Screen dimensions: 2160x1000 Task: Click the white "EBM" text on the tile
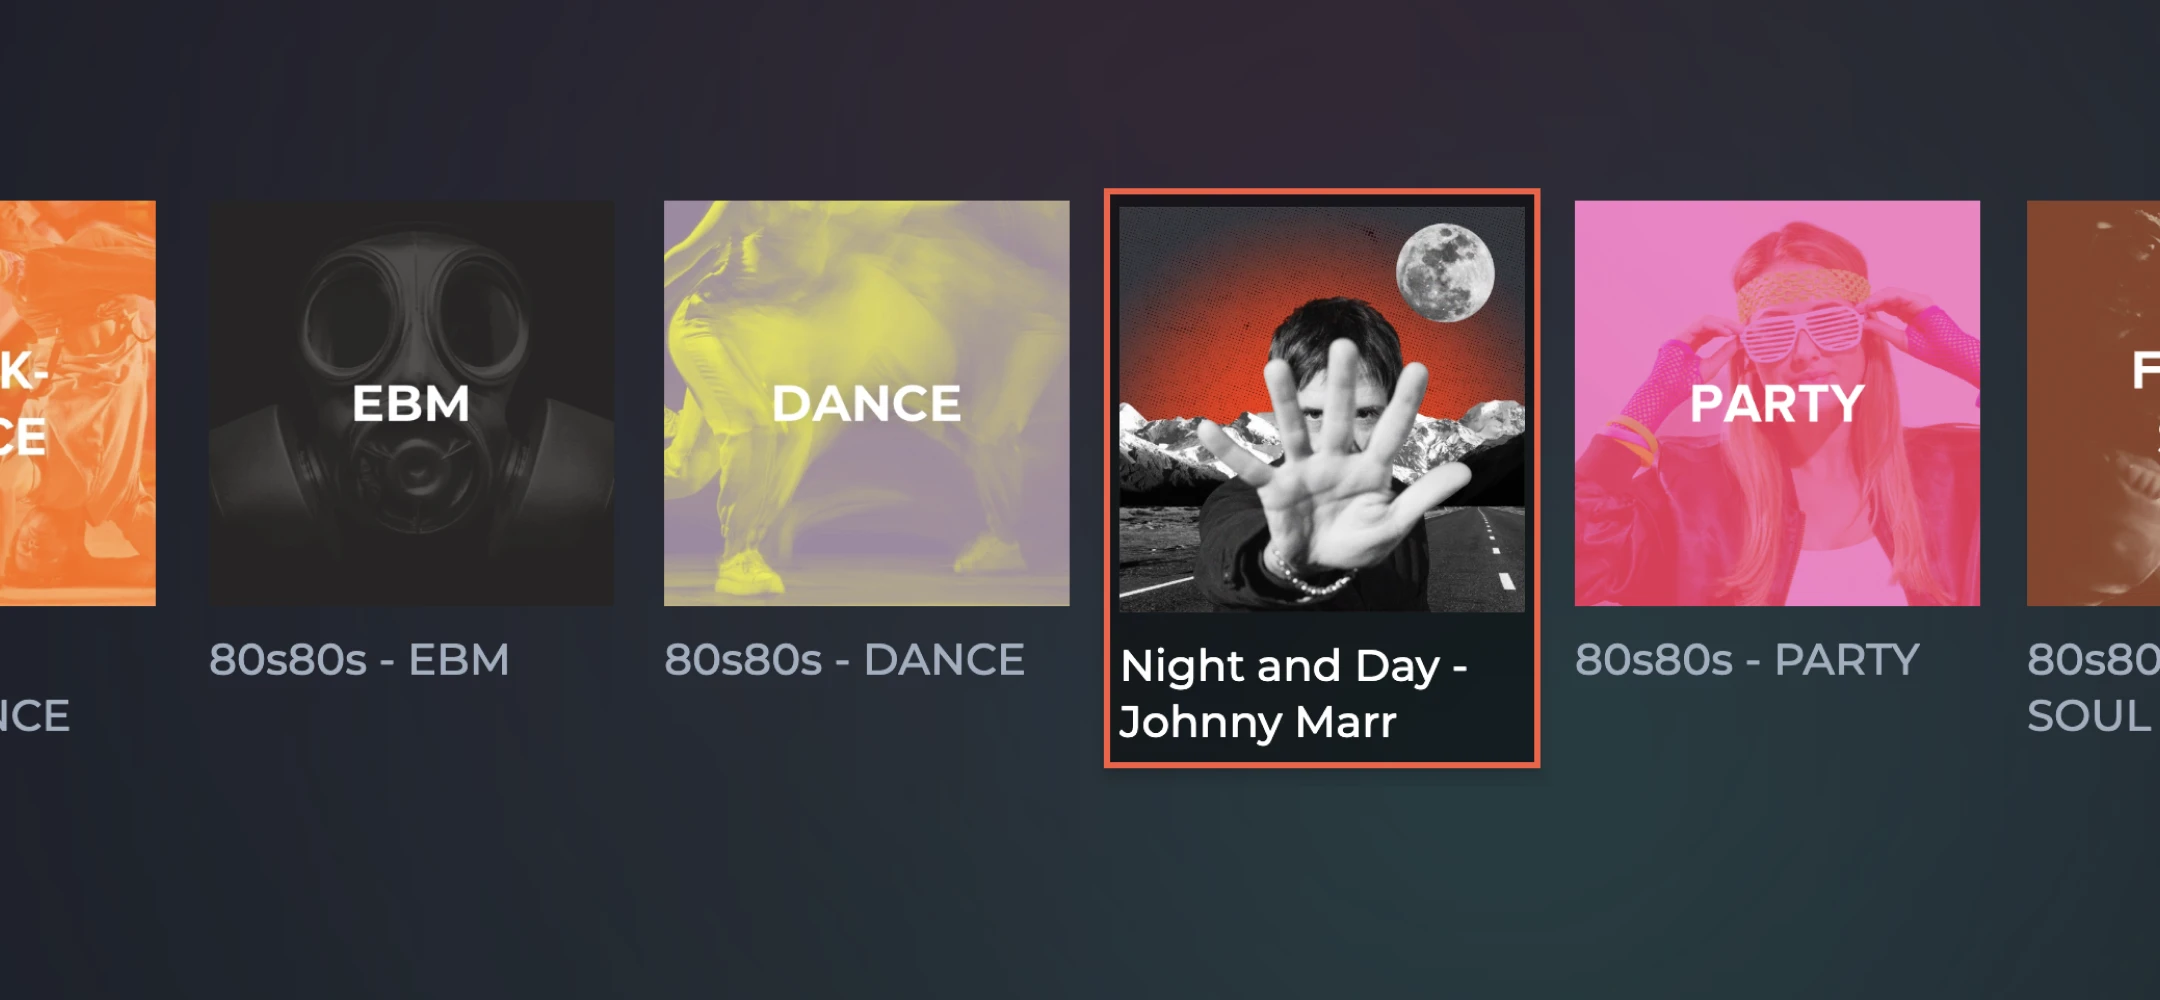411,404
